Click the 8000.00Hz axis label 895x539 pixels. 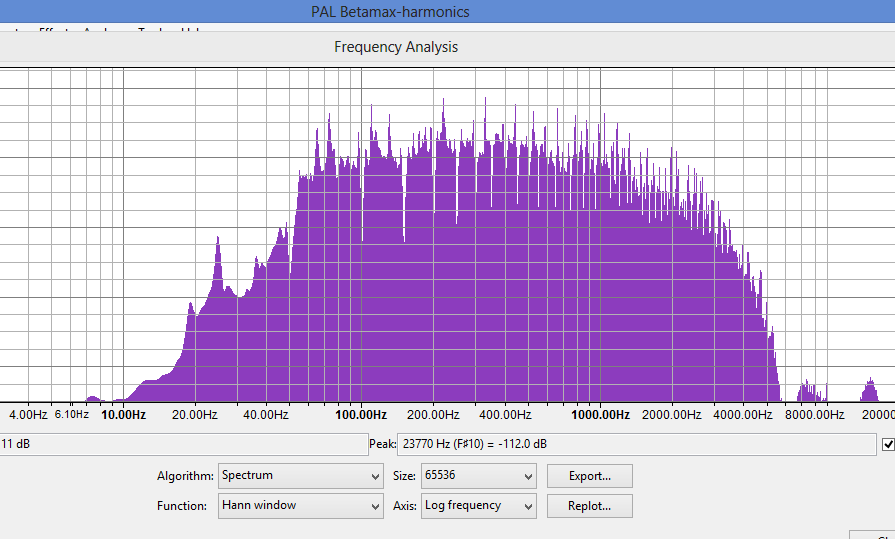[815, 415]
